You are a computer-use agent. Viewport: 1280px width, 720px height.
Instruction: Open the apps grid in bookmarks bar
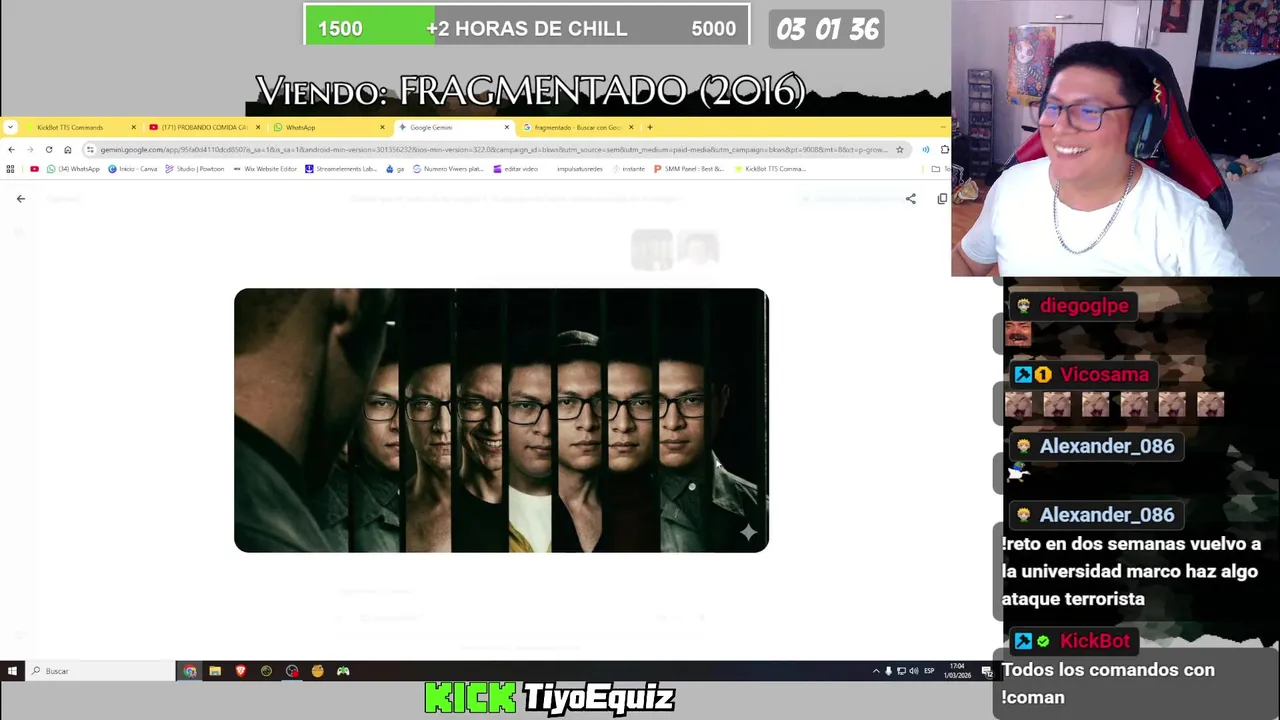tap(10, 169)
